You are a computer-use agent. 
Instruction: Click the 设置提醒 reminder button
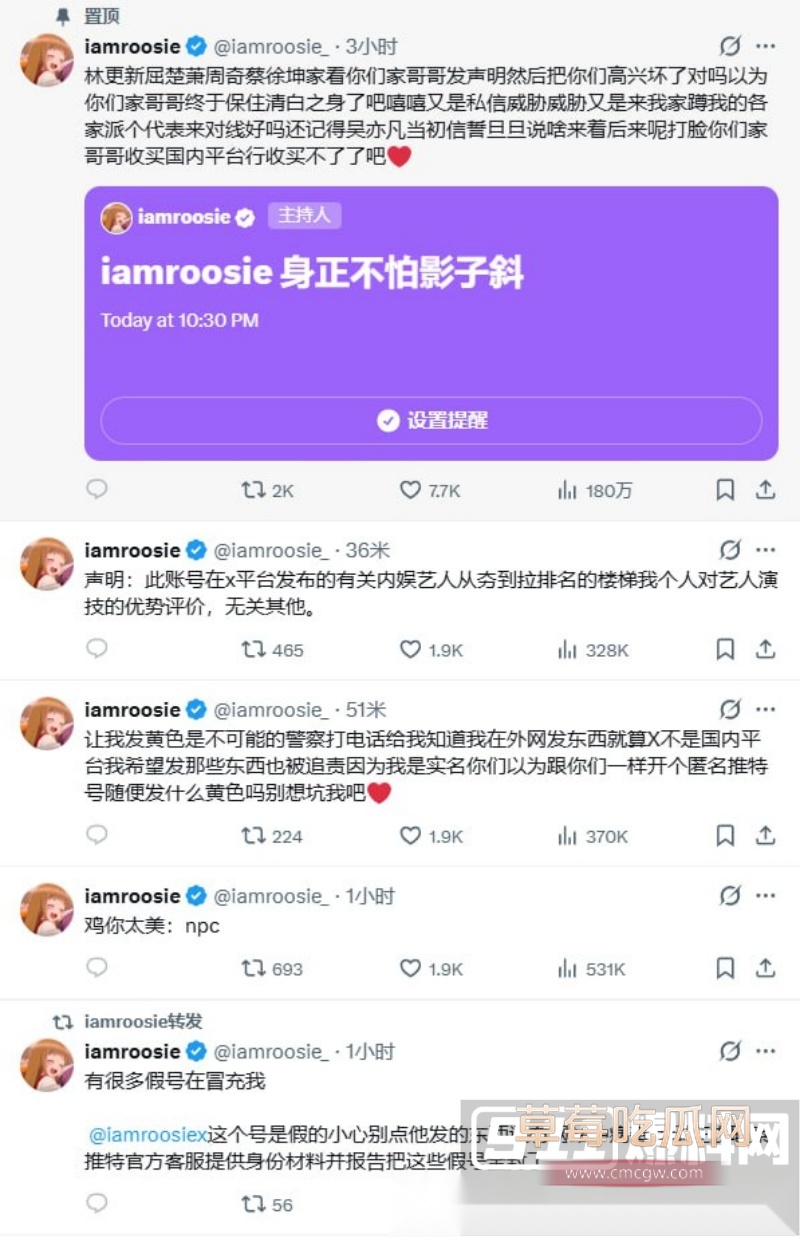[431, 420]
